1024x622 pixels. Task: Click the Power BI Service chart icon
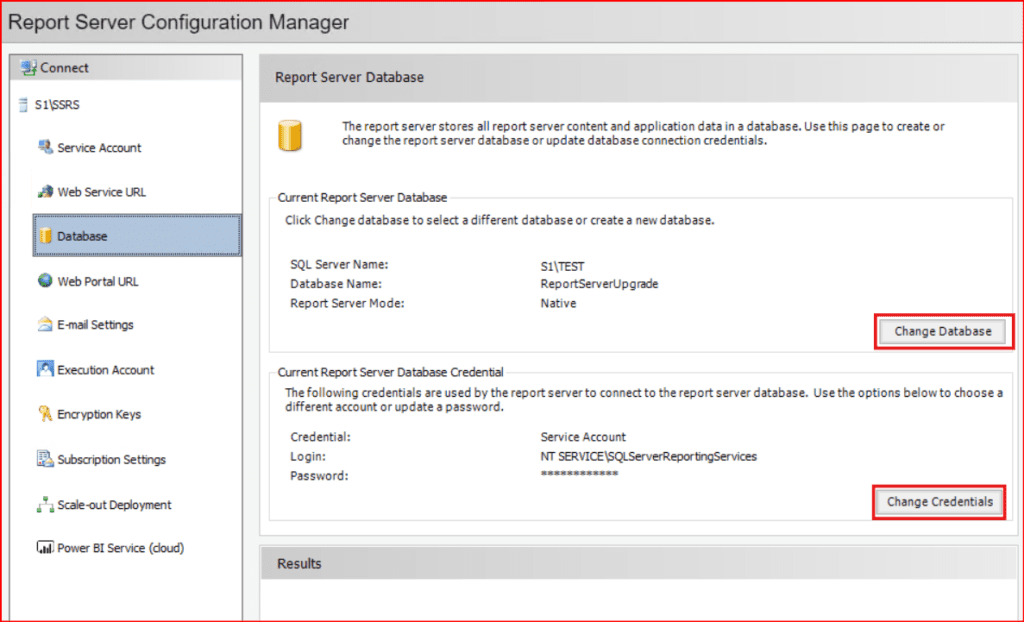(45, 548)
